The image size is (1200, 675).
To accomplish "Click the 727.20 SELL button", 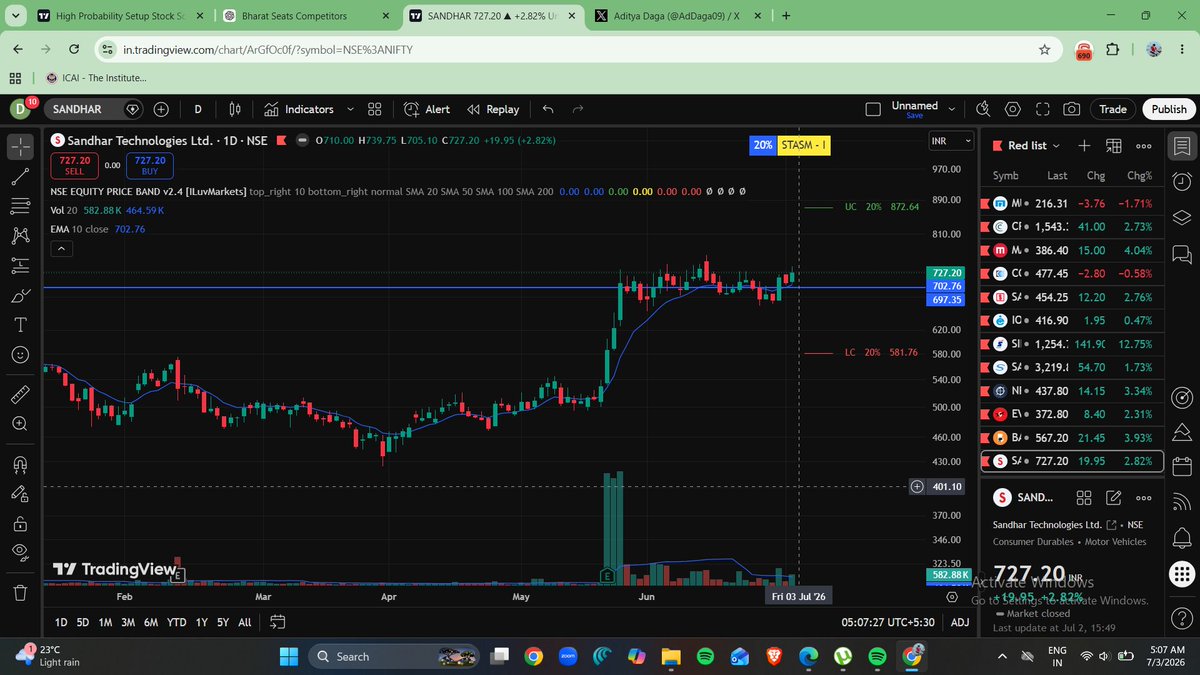I will (x=75, y=165).
